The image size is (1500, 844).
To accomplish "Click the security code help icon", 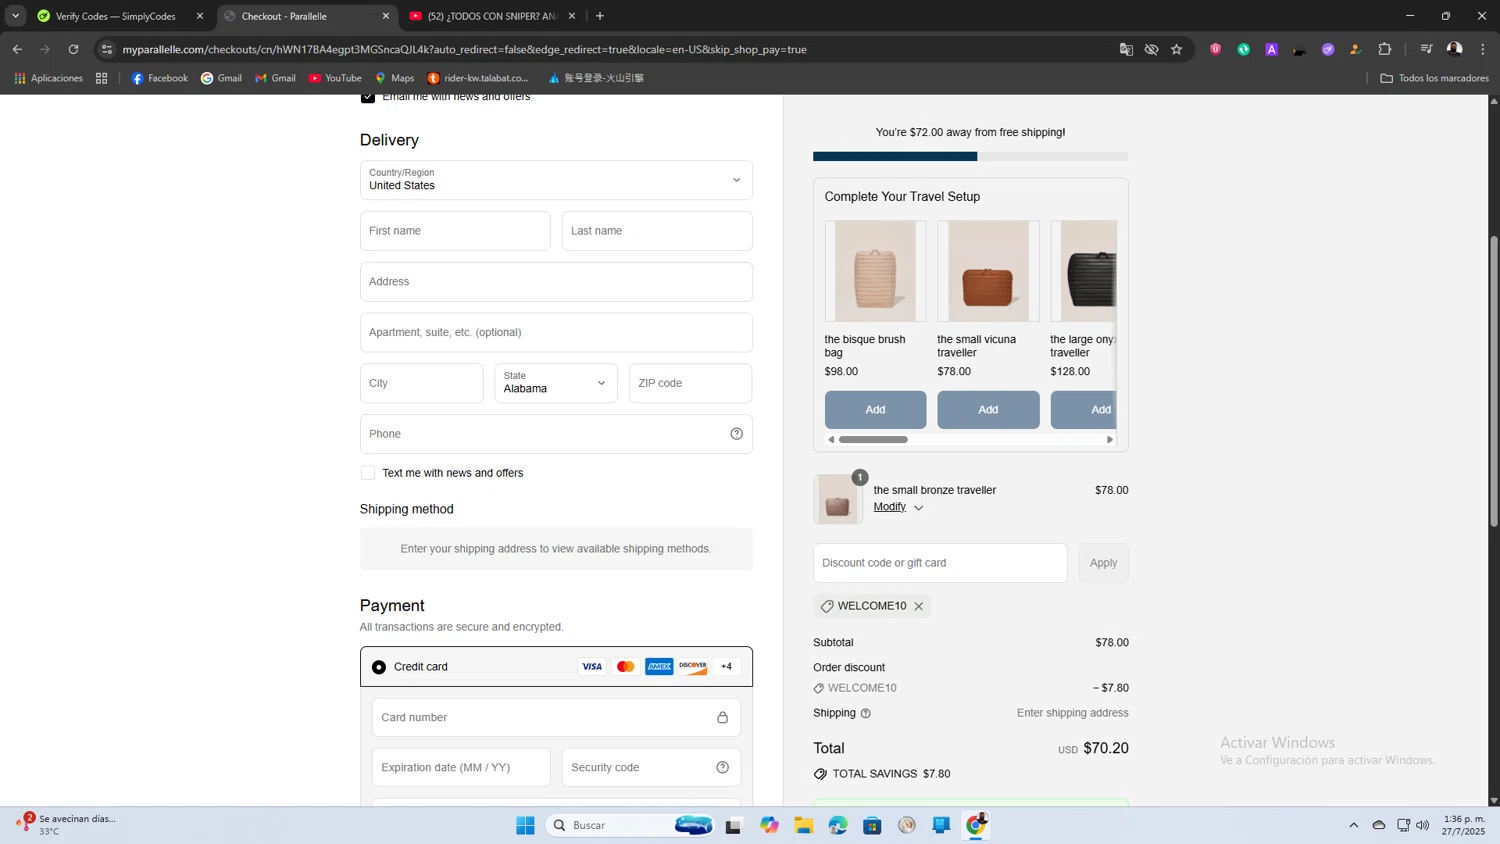I will (x=723, y=768).
